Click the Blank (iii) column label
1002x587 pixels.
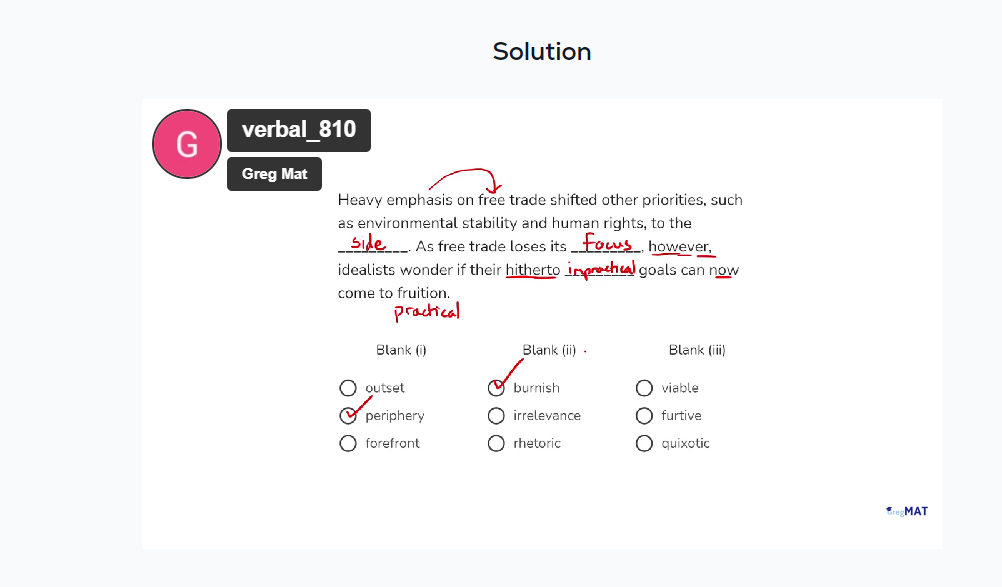[697, 350]
